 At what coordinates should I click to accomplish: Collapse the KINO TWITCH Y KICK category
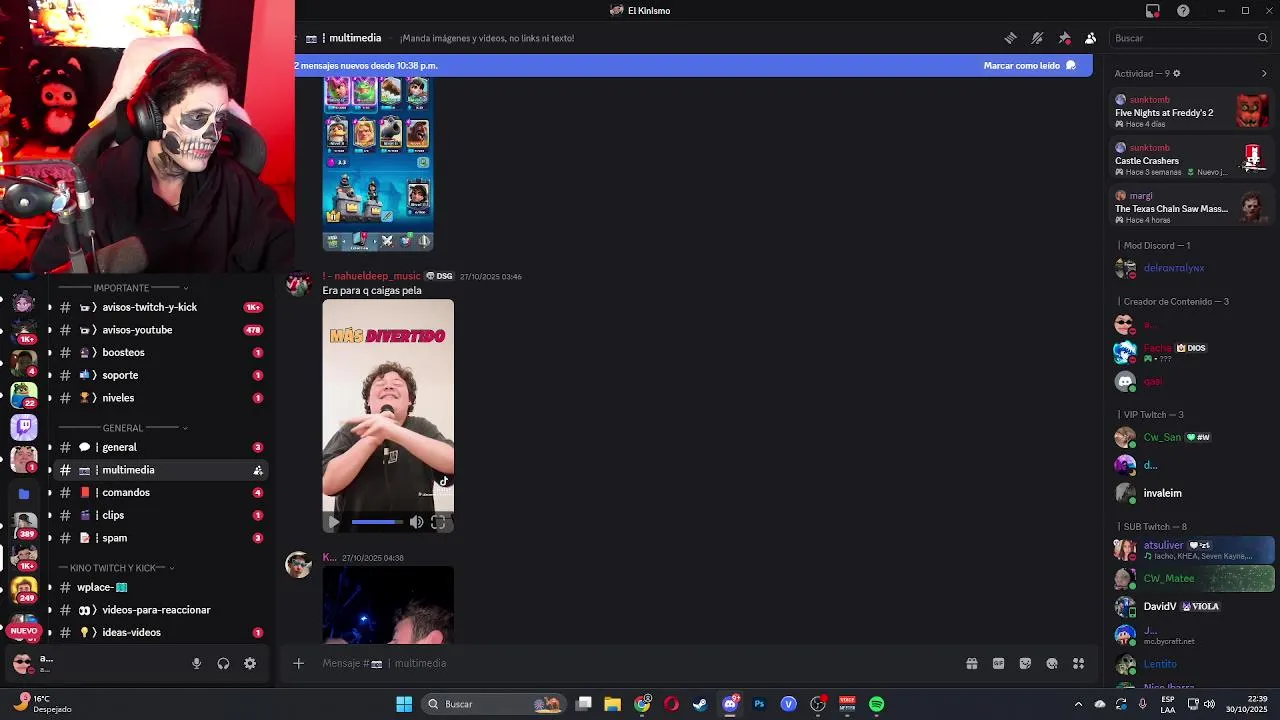click(x=117, y=568)
